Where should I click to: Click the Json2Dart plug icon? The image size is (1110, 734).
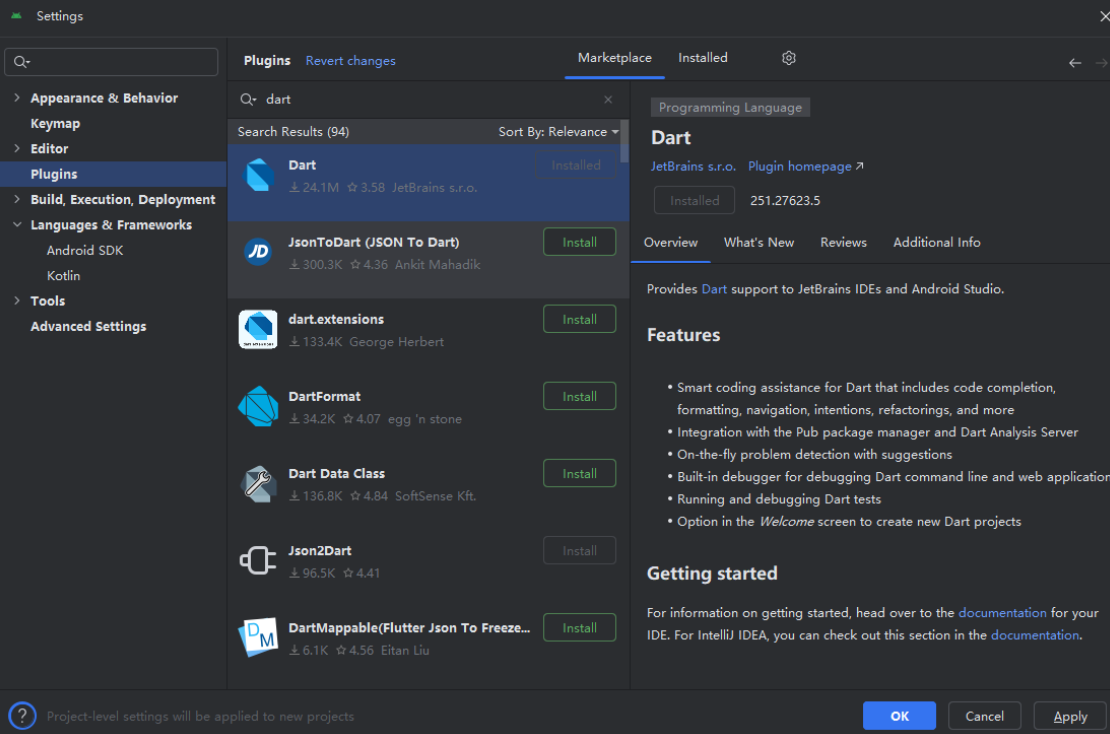[258, 561]
